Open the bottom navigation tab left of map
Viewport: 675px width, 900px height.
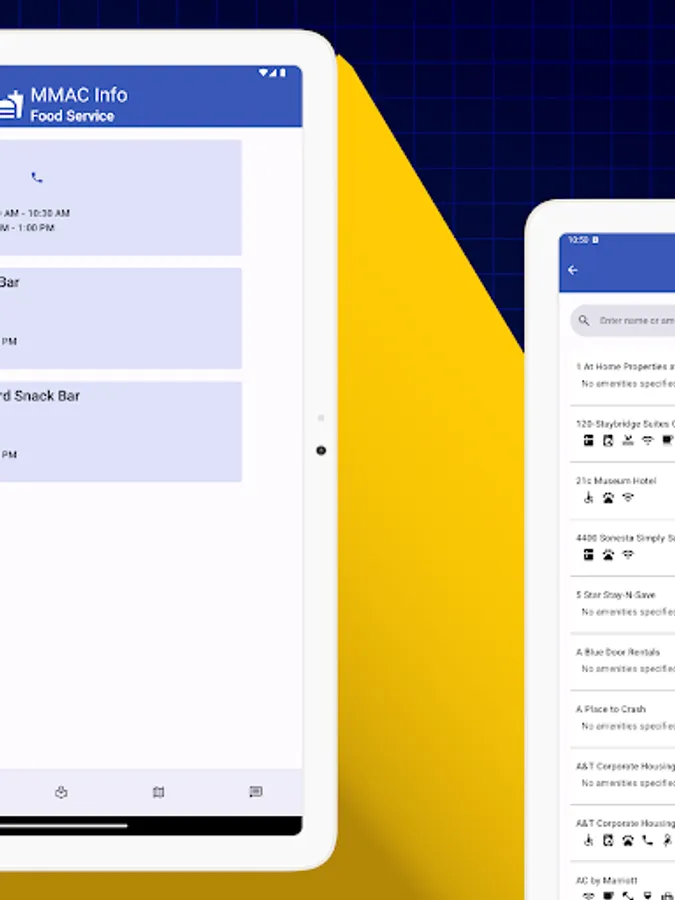[61, 792]
